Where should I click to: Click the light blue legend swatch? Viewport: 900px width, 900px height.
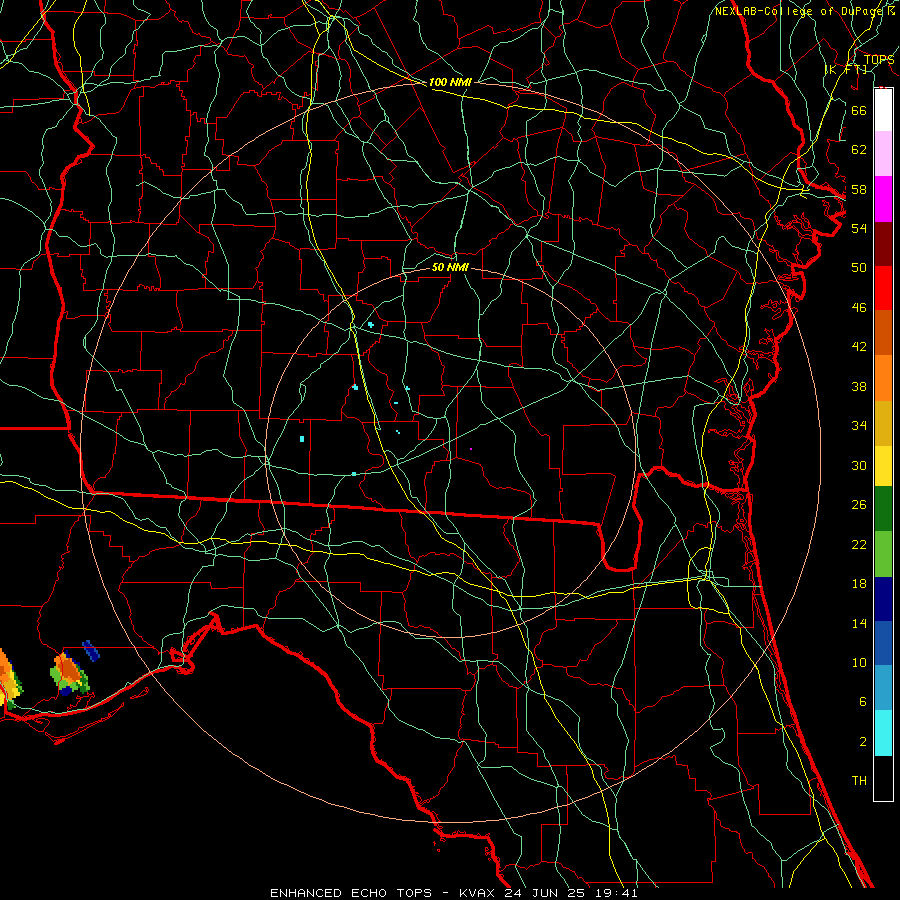tap(883, 688)
